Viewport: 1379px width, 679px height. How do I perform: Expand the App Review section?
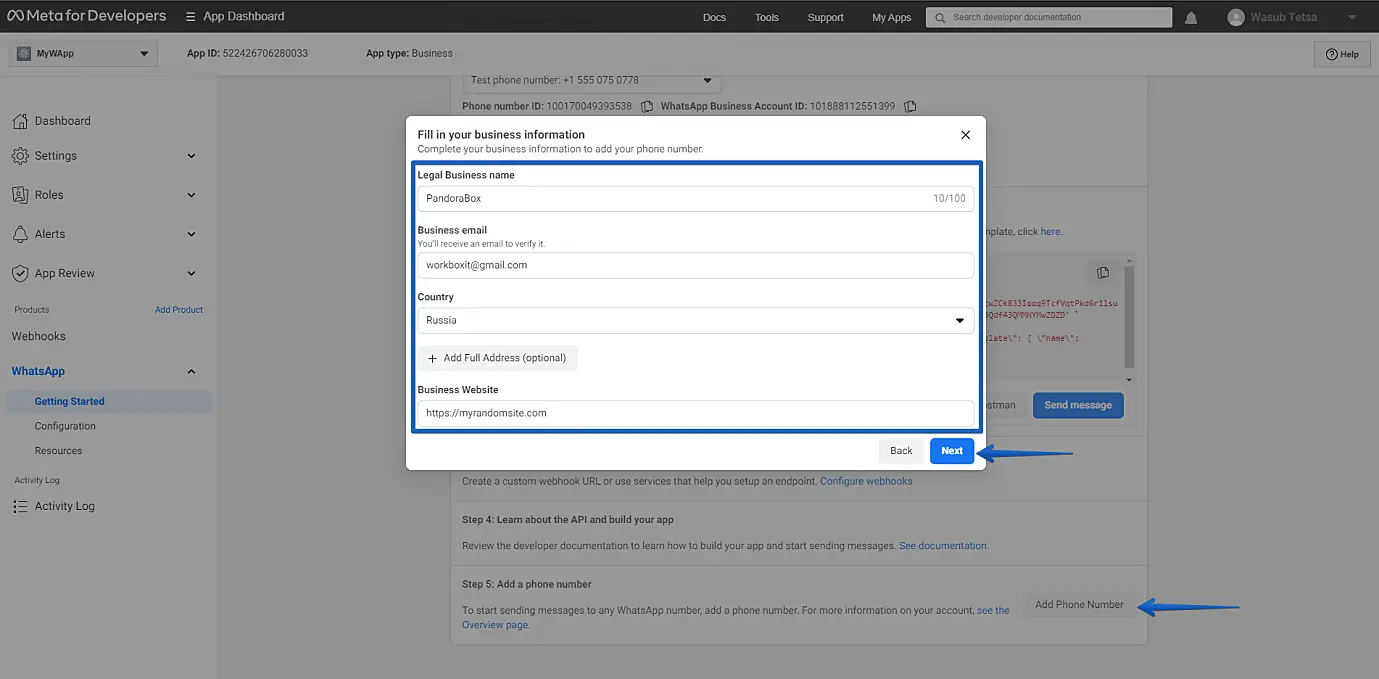click(191, 274)
